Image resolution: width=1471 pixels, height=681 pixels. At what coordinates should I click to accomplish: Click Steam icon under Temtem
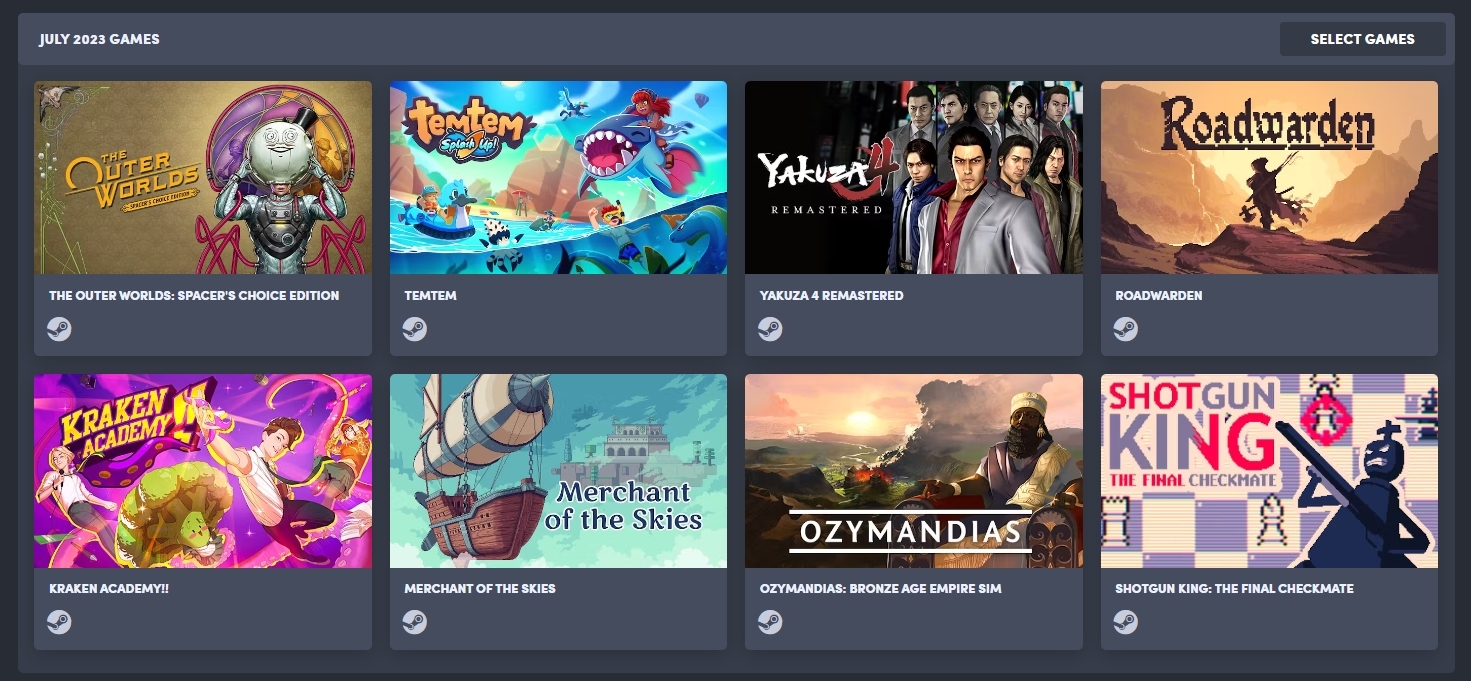415,329
